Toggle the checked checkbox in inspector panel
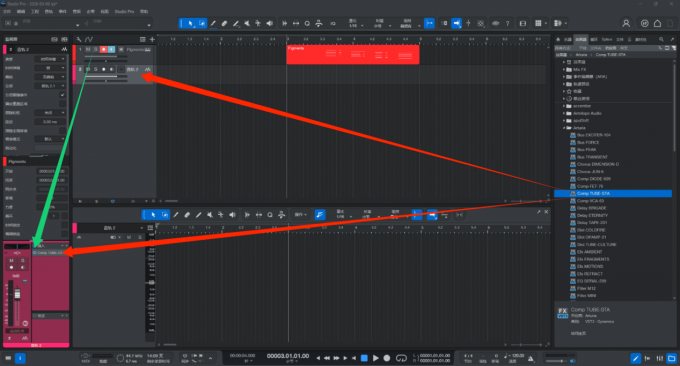680x366 pixels. click(62, 95)
